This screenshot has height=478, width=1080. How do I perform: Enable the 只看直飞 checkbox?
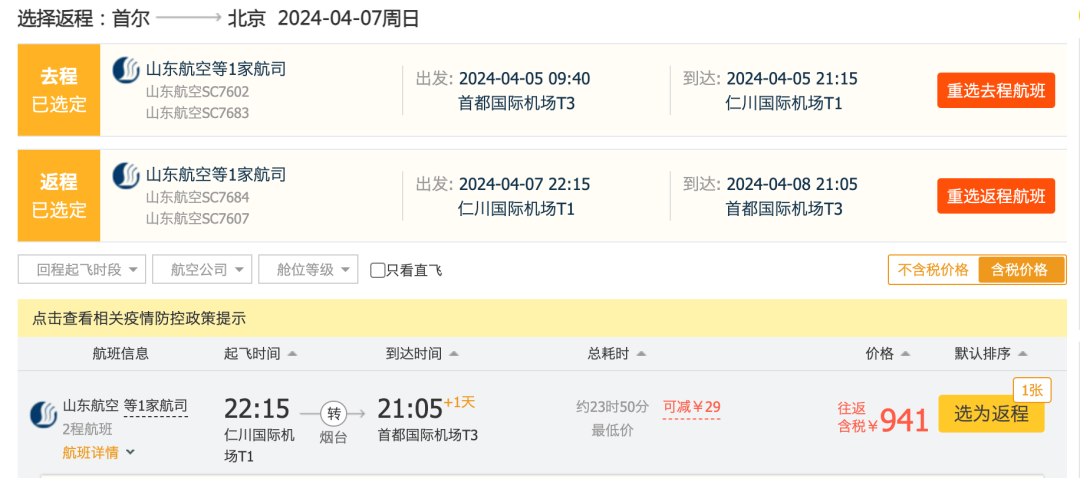click(378, 270)
